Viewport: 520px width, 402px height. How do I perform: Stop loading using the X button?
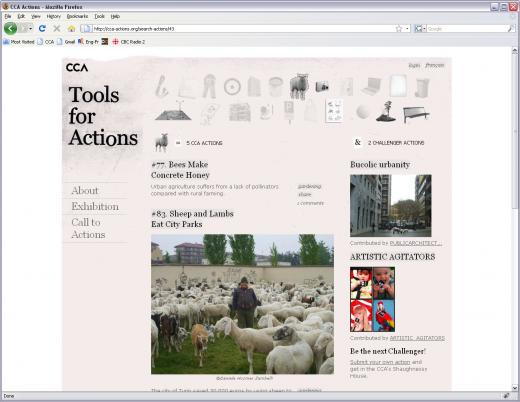(x=57, y=29)
